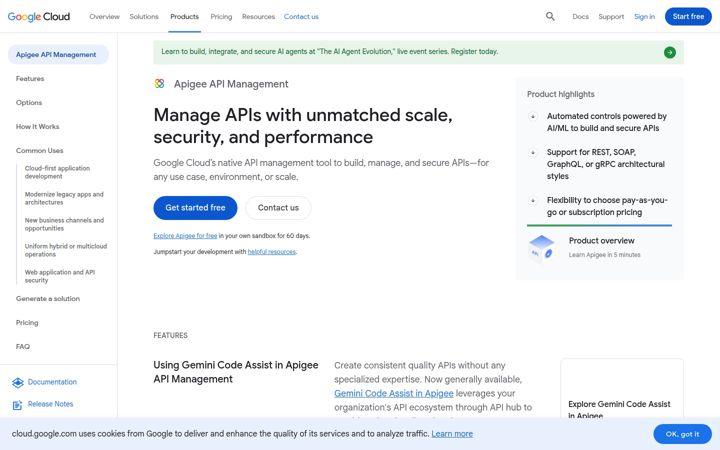Click Contact us in the top navigation
The height and width of the screenshot is (450, 720).
click(x=301, y=17)
